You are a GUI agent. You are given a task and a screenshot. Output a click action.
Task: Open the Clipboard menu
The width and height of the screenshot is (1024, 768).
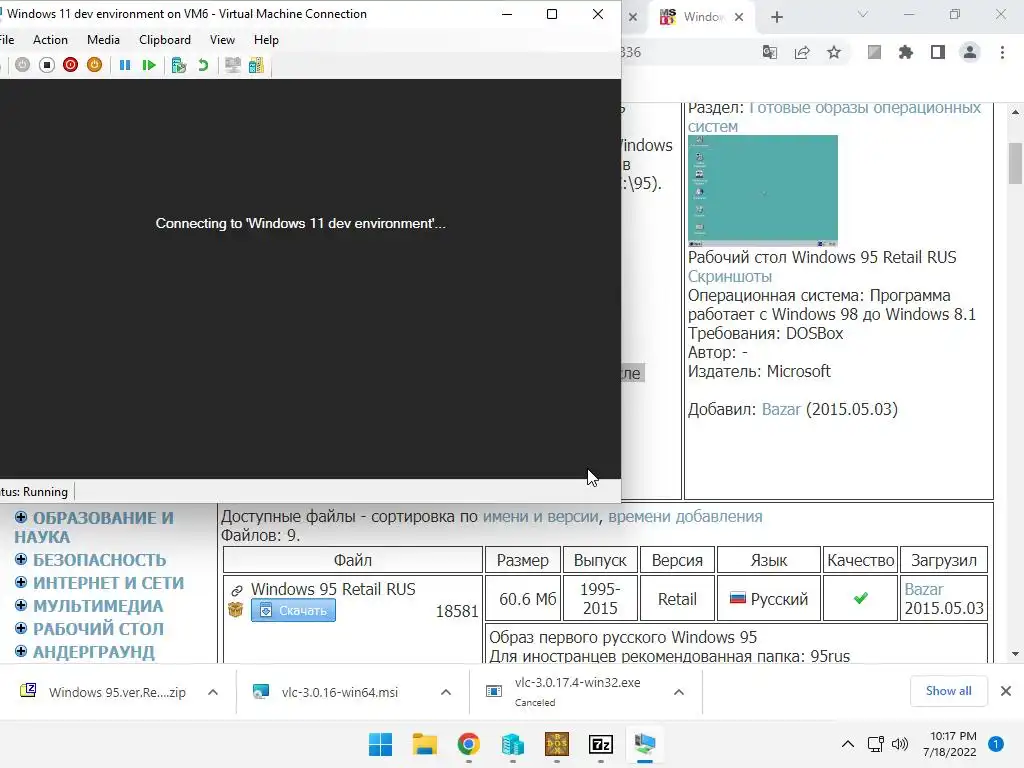point(165,40)
